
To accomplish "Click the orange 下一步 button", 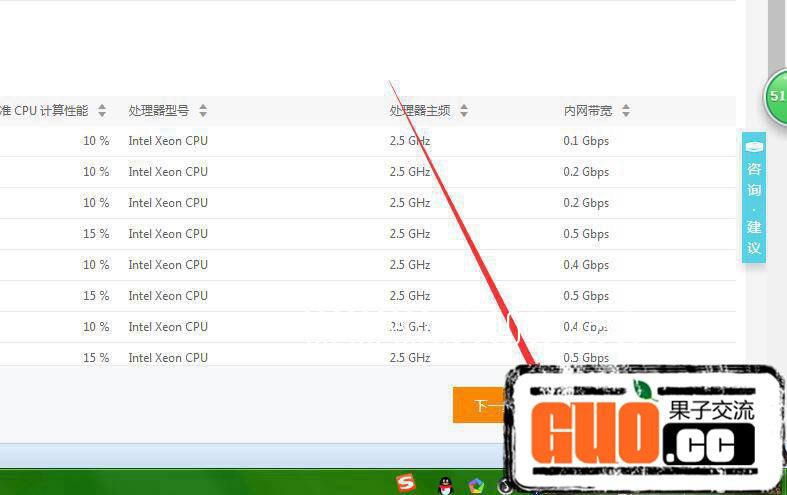I will [x=480, y=405].
